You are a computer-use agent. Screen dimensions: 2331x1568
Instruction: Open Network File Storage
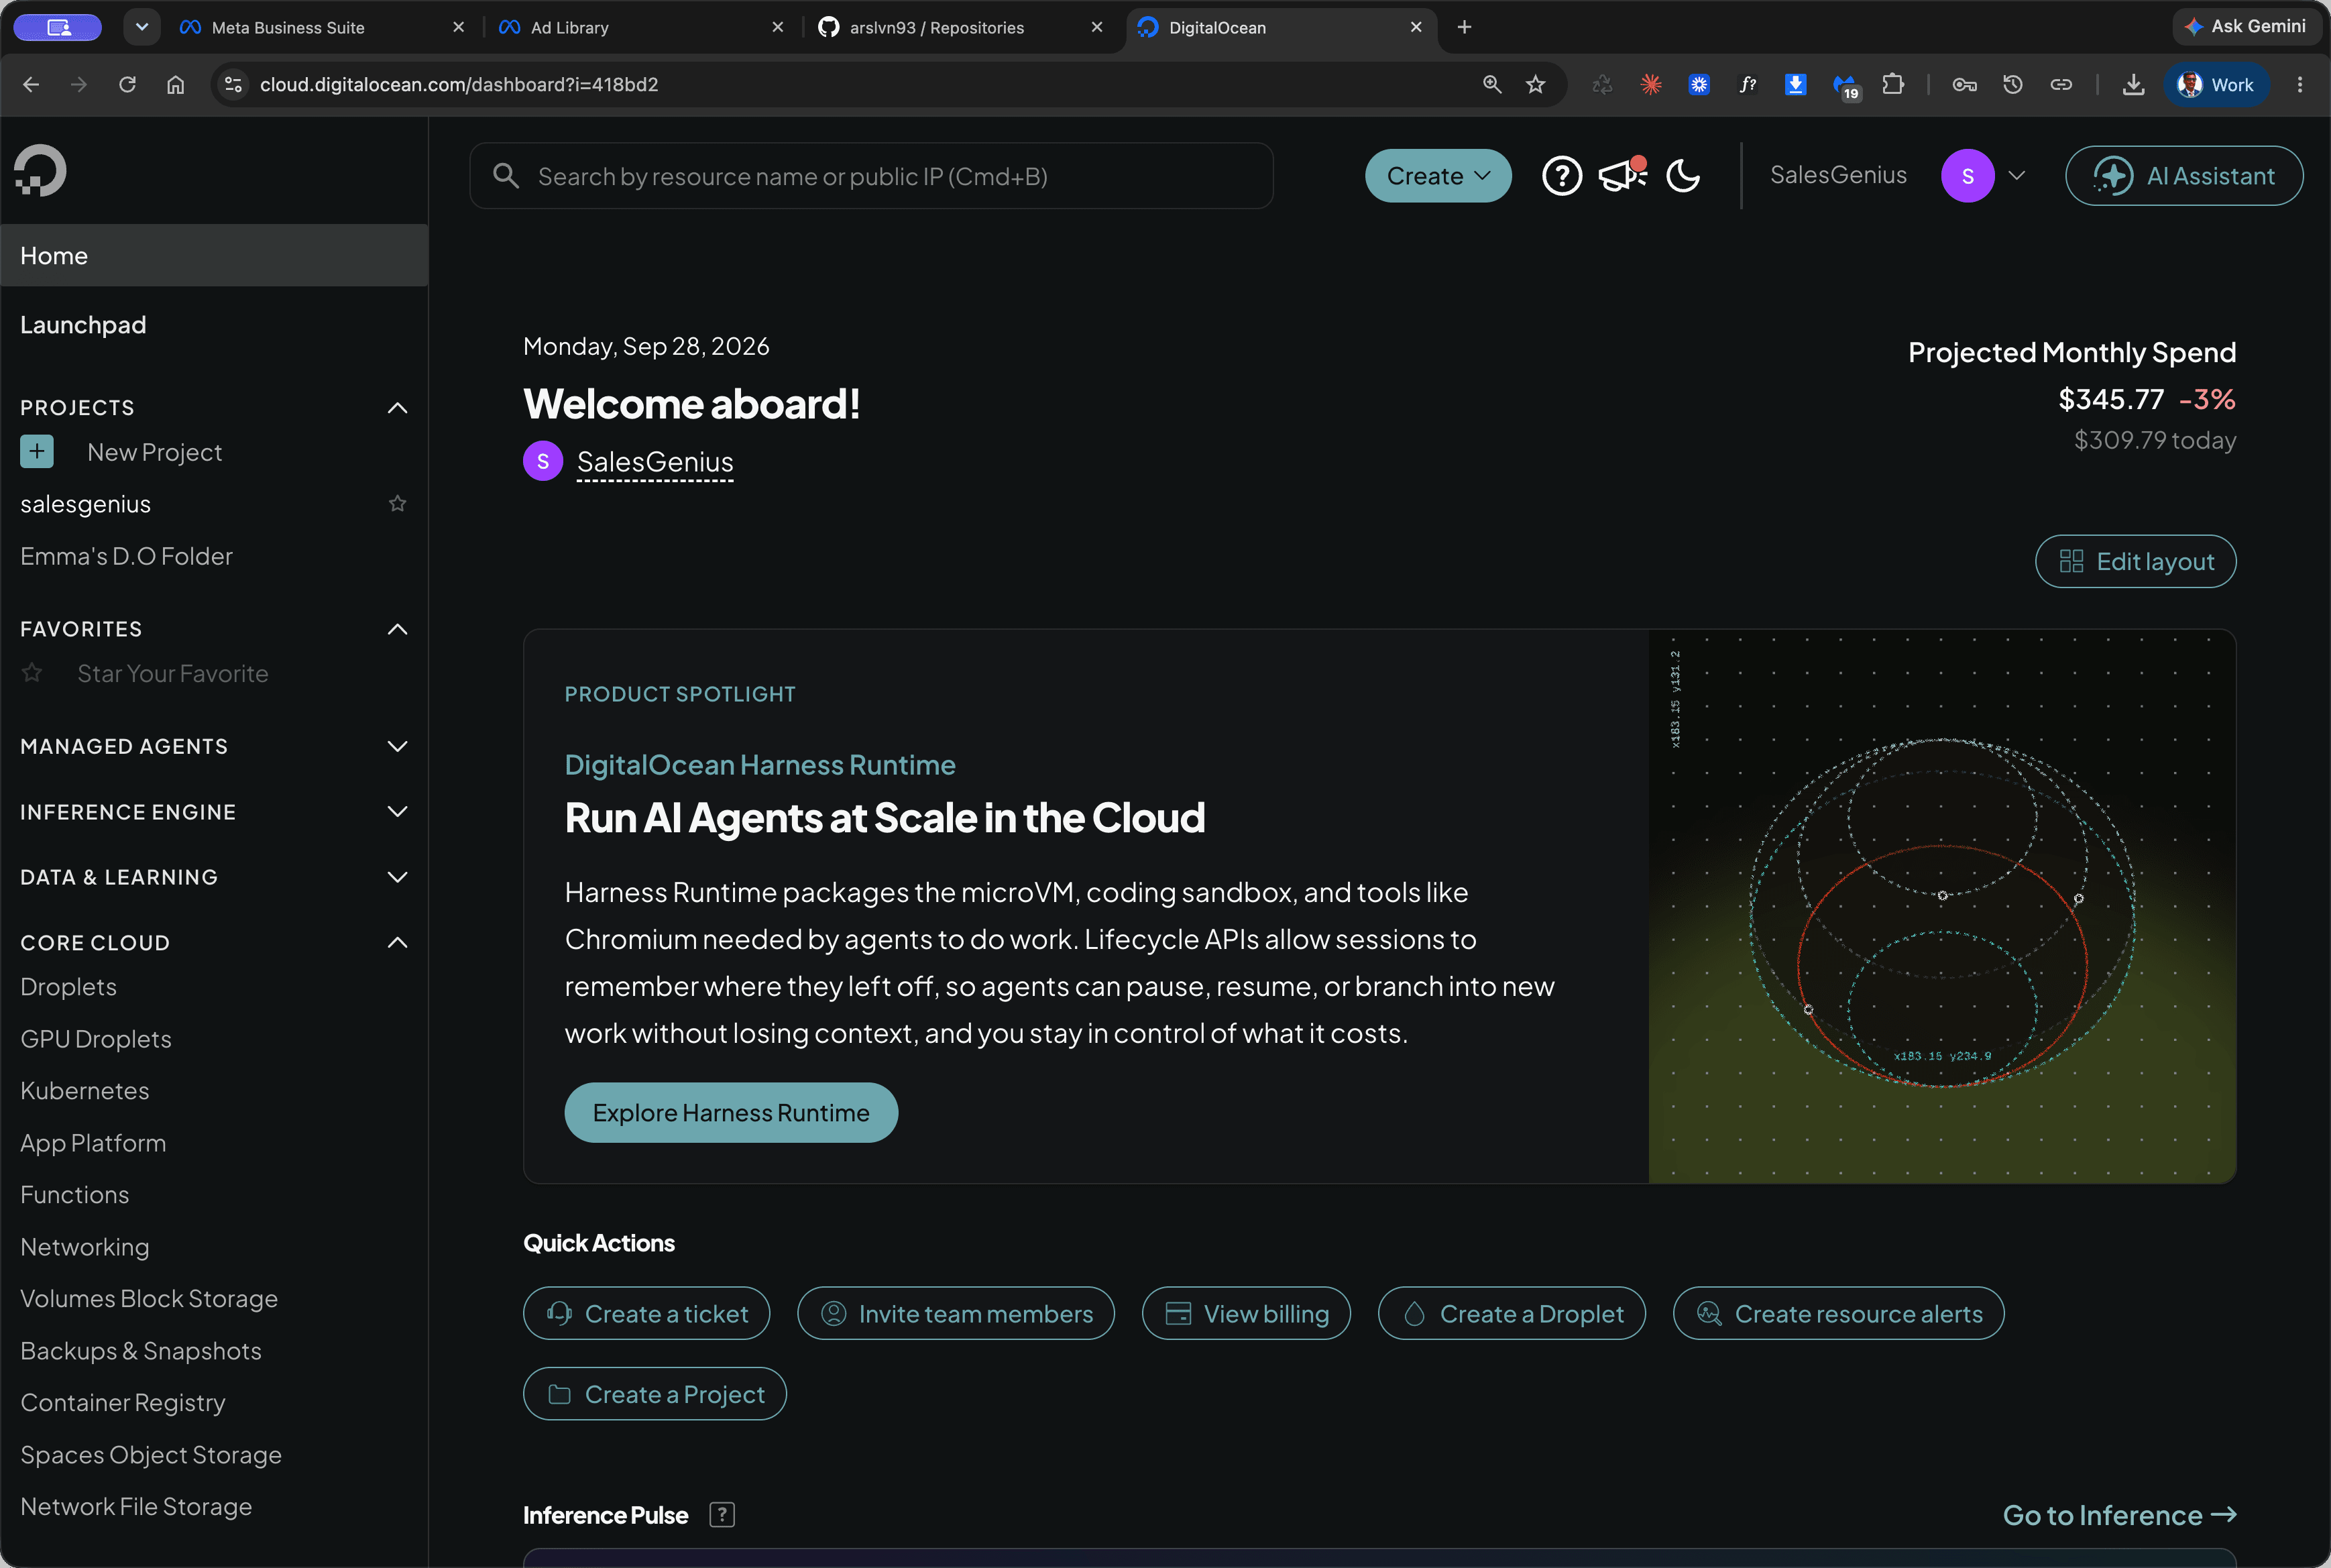[136, 1507]
